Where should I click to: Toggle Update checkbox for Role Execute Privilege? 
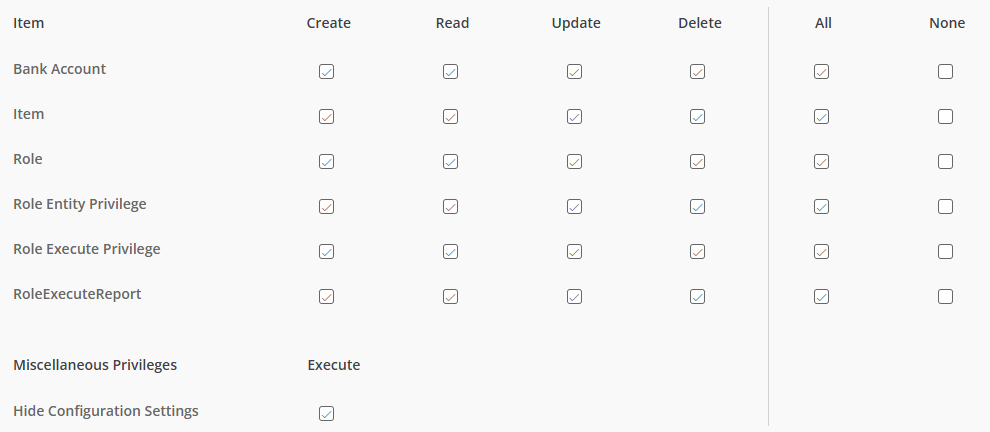coord(574,251)
